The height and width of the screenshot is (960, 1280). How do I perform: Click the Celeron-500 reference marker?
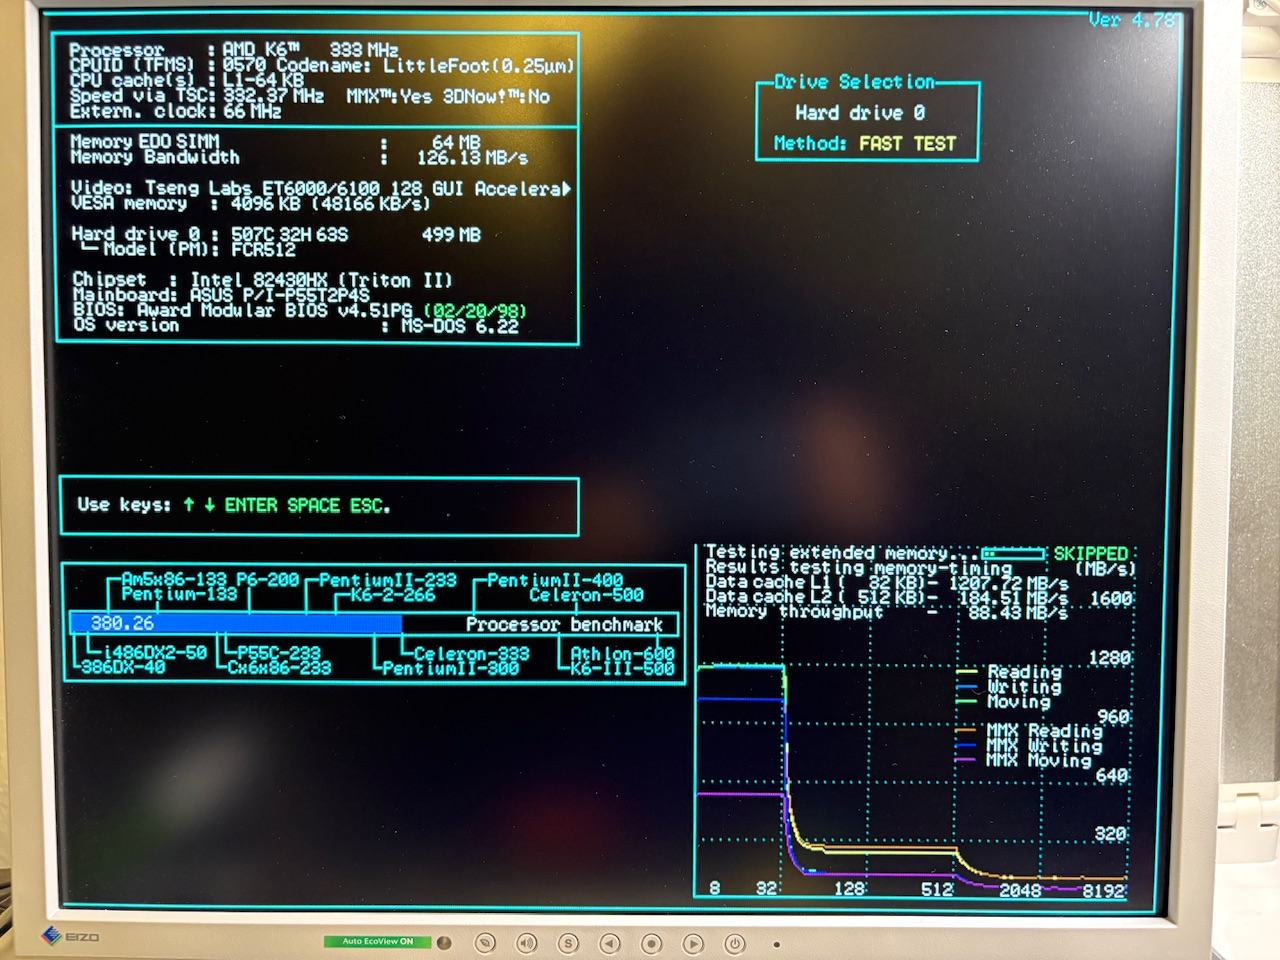pos(586,595)
